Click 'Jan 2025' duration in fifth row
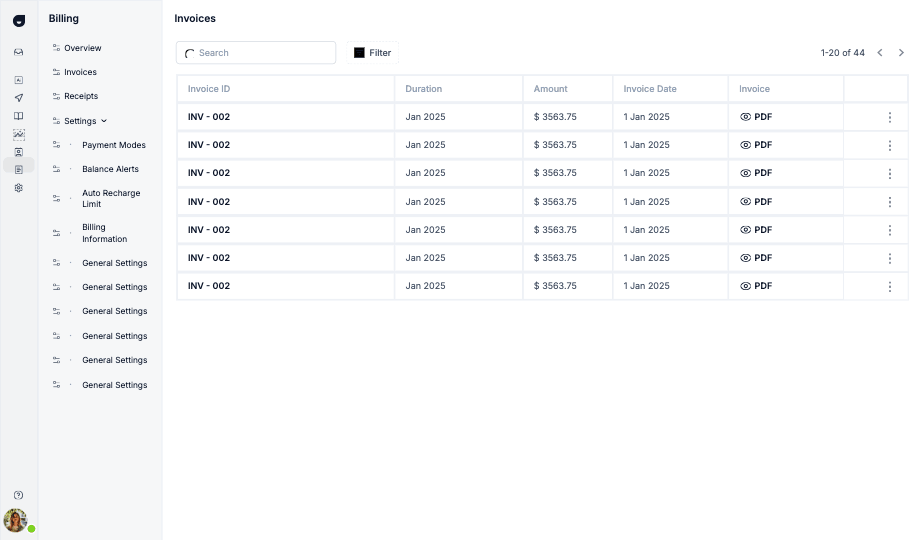924x540 pixels. (425, 230)
